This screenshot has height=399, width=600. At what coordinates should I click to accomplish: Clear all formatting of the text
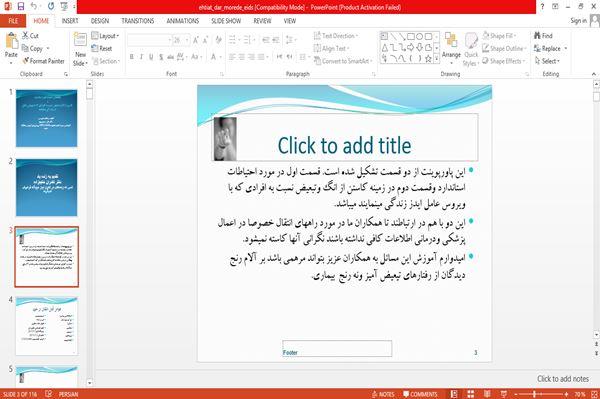pyautogui.click(x=218, y=40)
